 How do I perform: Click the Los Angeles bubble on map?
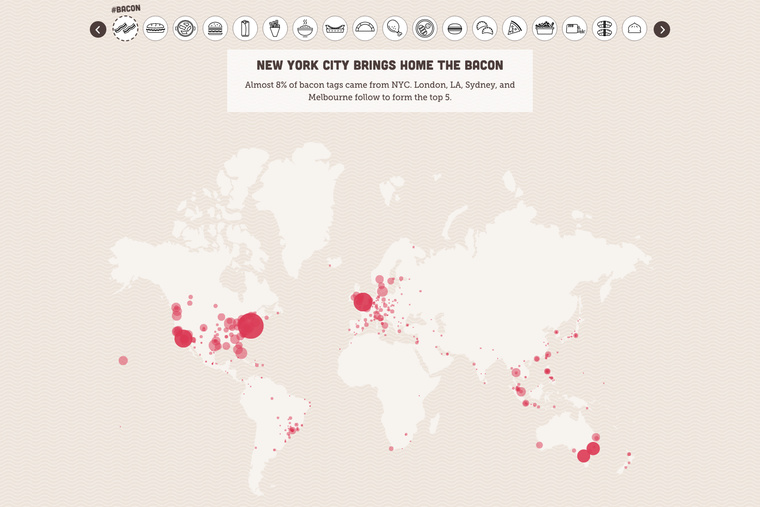[184, 338]
